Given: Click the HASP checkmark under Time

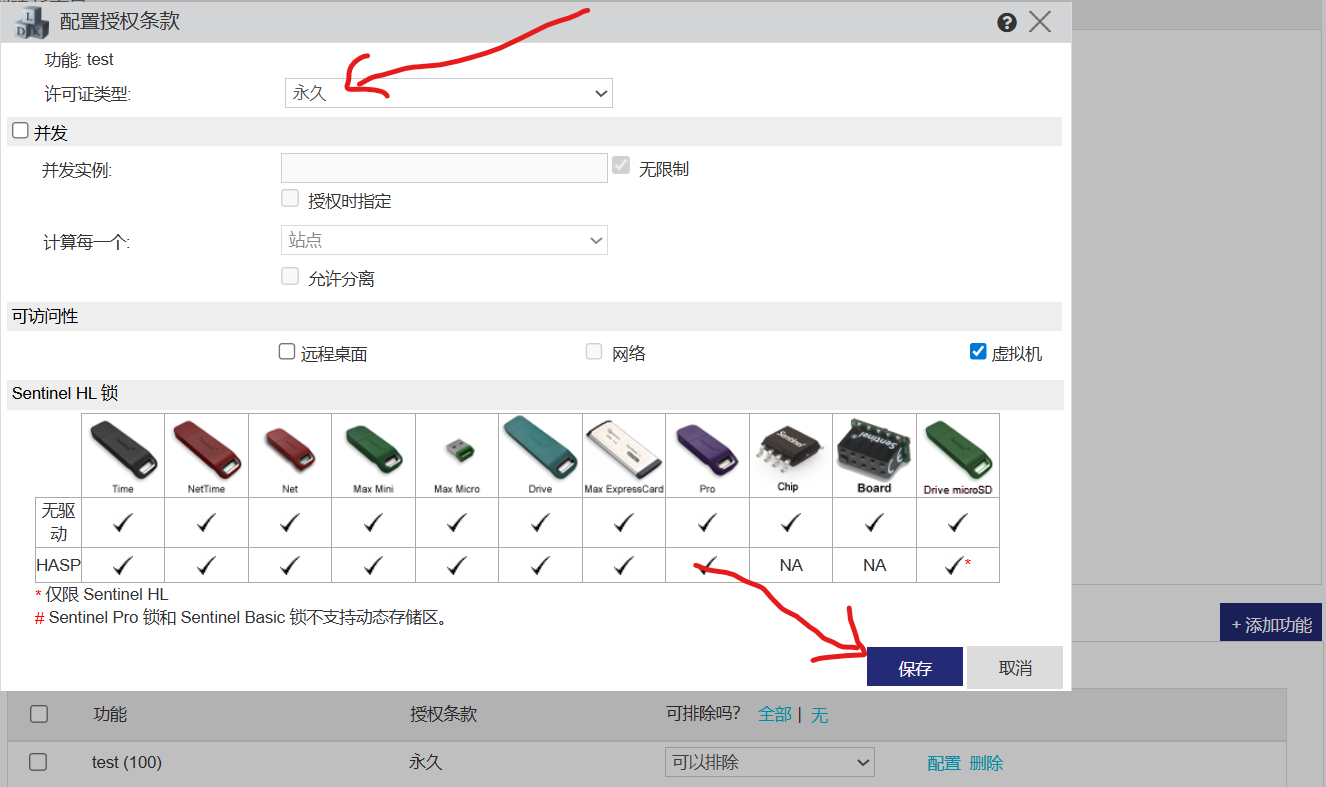Looking at the screenshot, I should pyautogui.click(x=123, y=565).
